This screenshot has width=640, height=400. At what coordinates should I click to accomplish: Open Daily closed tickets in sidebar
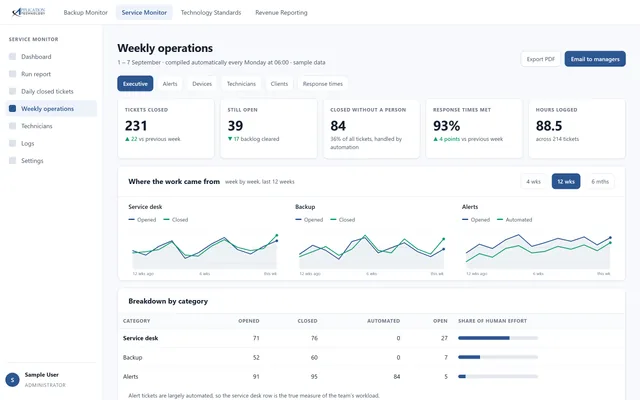click(x=51, y=91)
